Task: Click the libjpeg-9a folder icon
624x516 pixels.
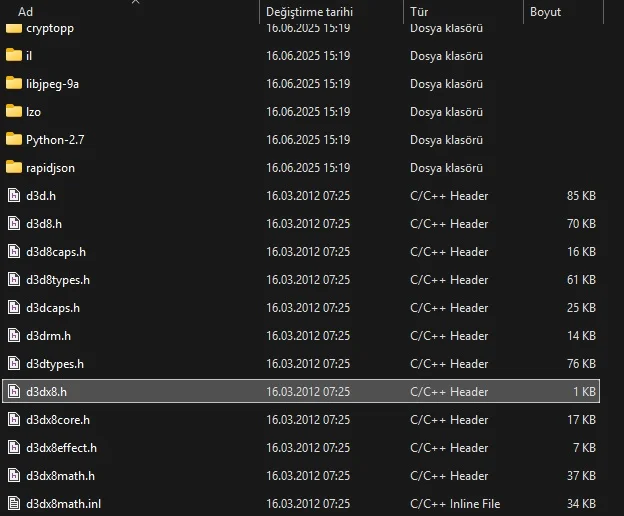Action: pyautogui.click(x=14, y=84)
